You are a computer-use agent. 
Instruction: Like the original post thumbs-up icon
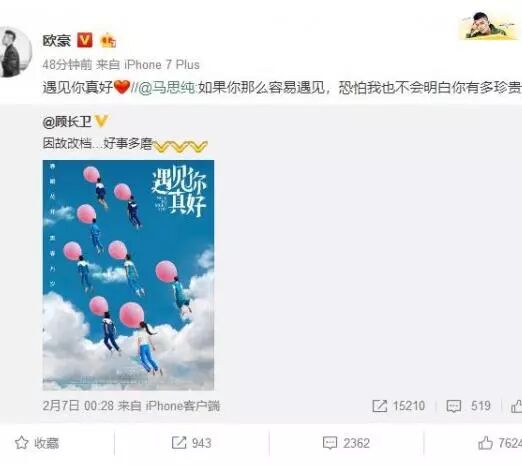pos(516,406)
